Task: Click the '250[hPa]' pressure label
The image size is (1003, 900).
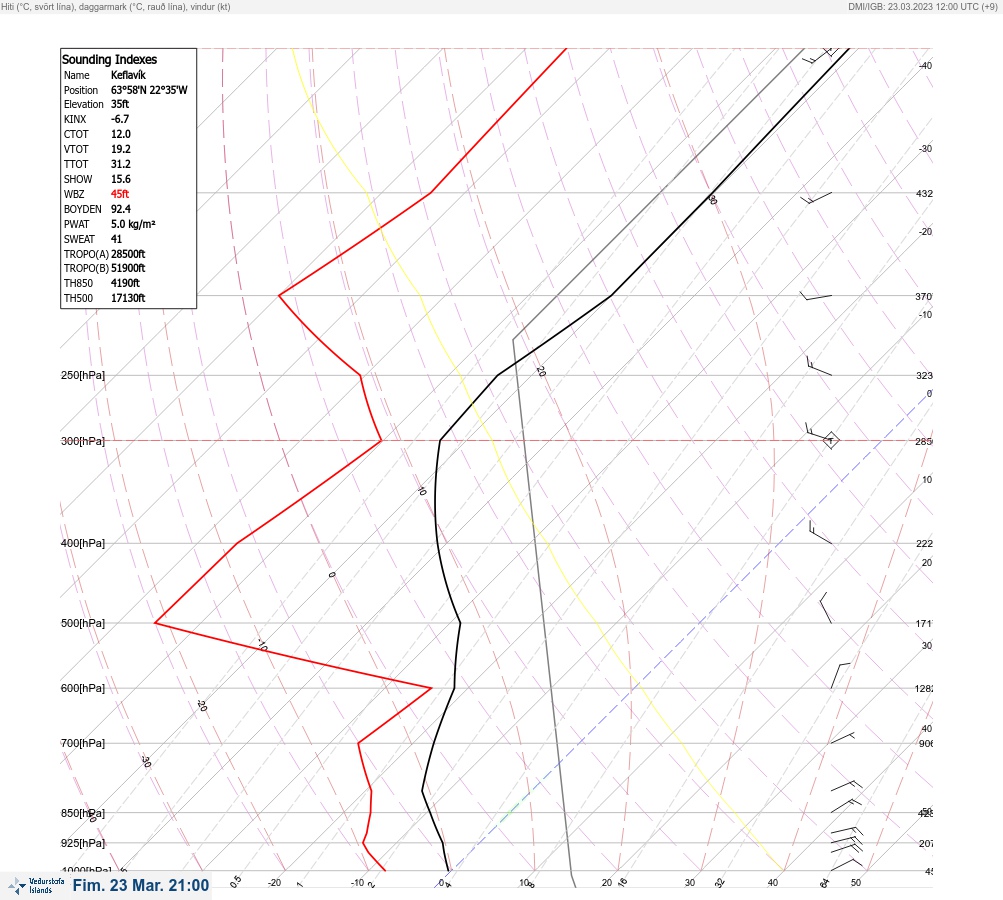Action: pos(83,375)
